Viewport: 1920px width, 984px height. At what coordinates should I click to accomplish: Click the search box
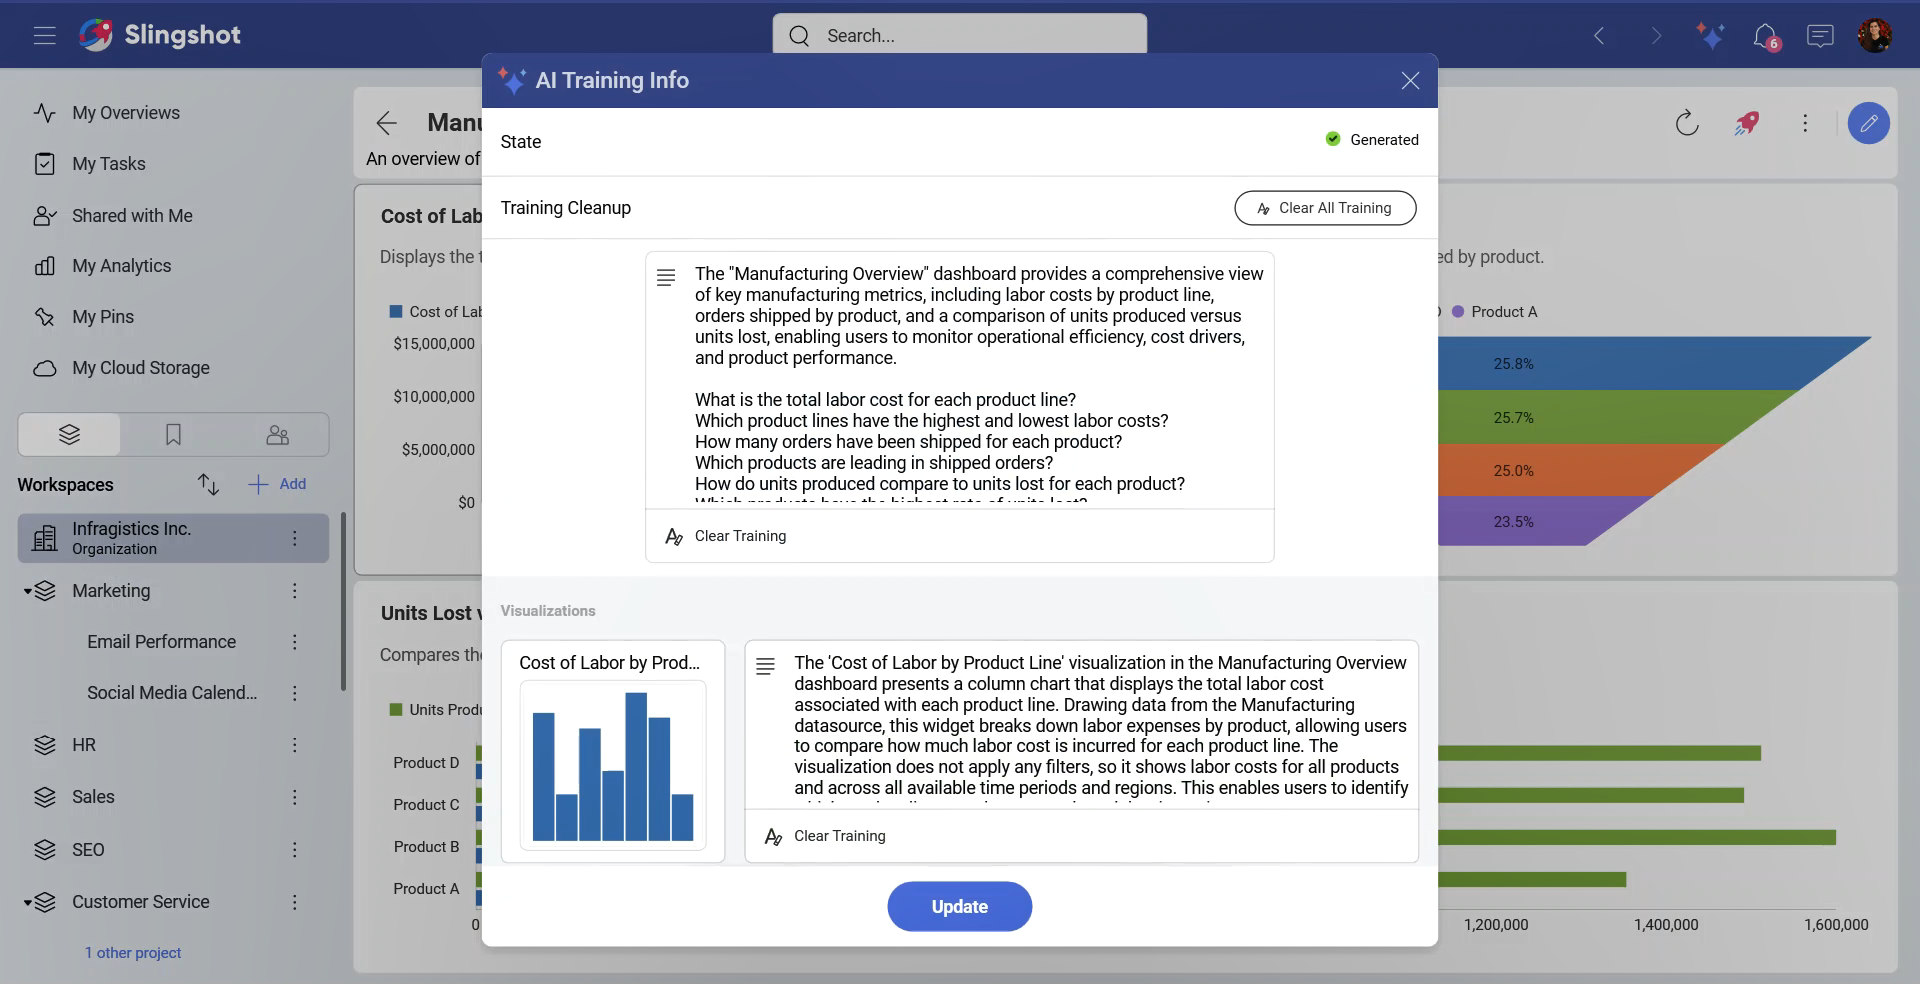click(x=960, y=35)
